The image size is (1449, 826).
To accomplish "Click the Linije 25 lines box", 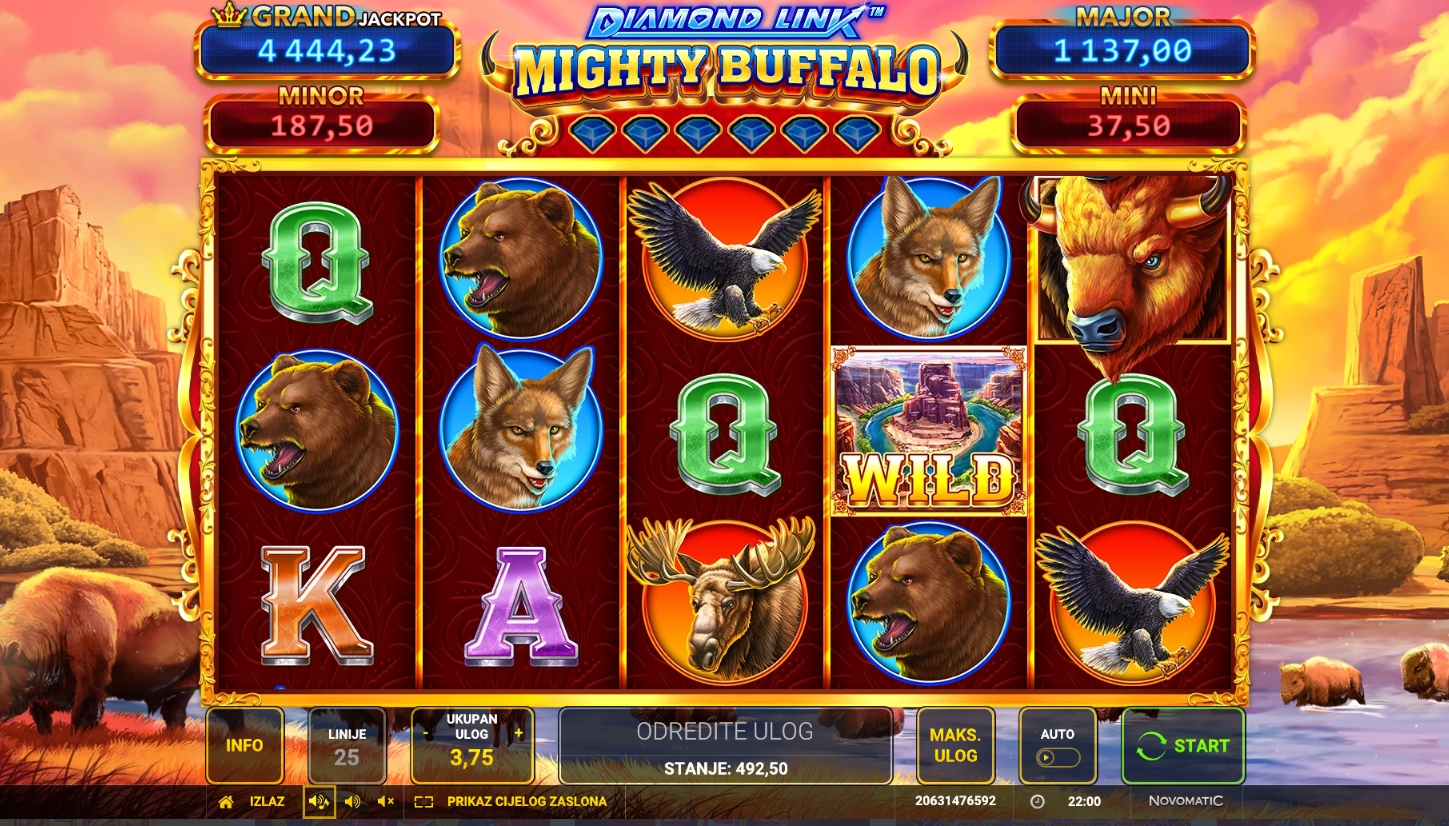I will (x=347, y=746).
